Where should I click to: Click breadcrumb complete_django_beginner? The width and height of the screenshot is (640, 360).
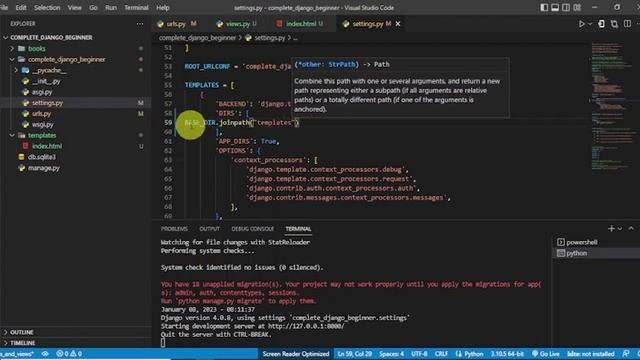(x=197, y=38)
